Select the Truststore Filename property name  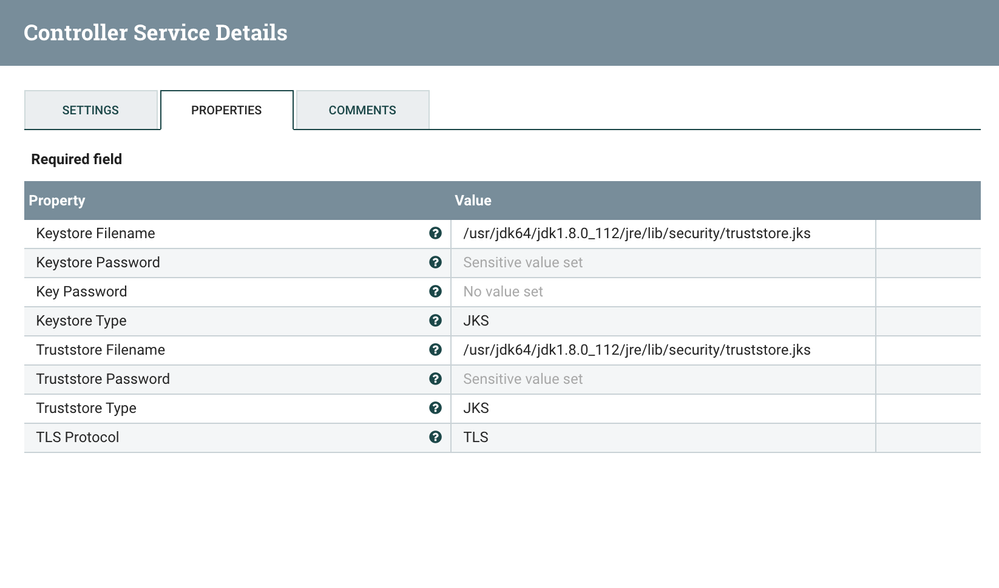coord(100,350)
